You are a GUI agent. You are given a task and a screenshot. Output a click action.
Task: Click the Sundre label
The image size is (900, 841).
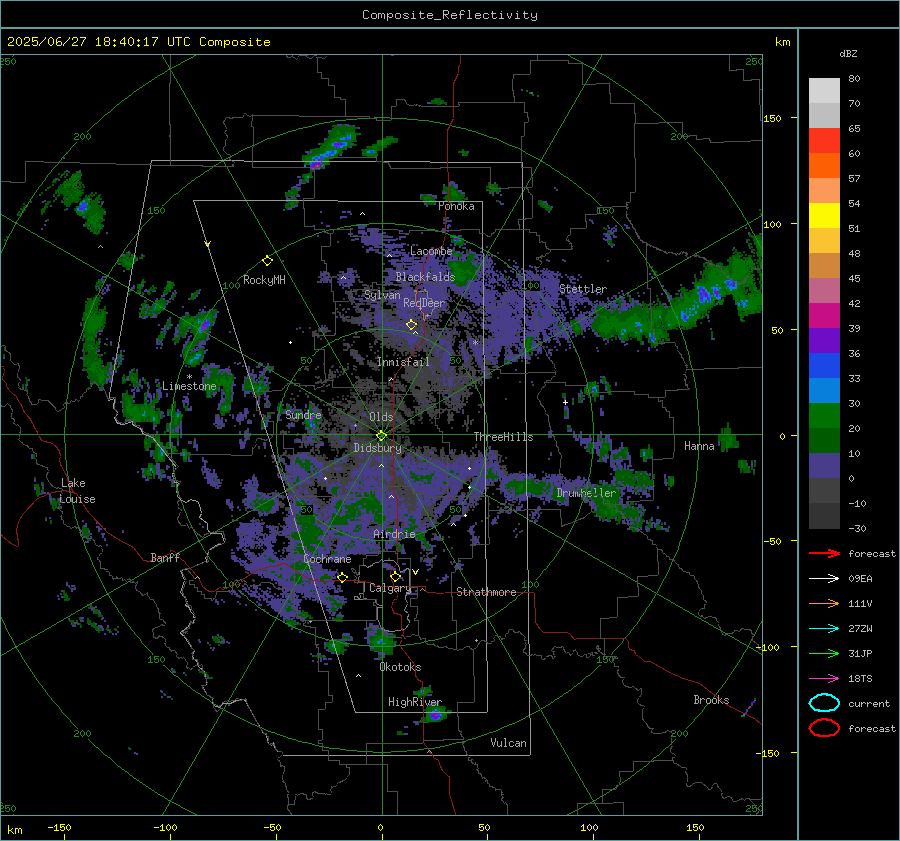[x=303, y=415]
